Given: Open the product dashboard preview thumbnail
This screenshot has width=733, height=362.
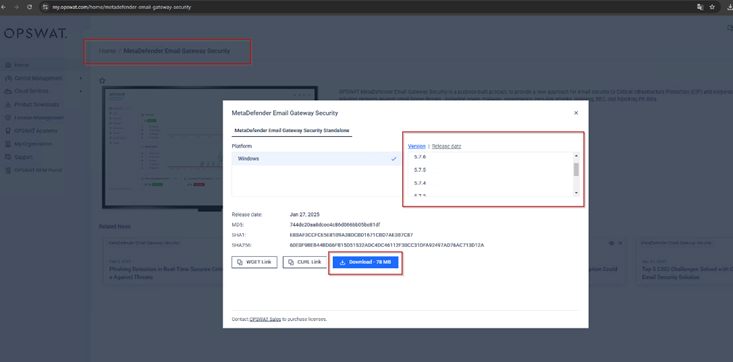Looking at the screenshot, I should 162,148.
